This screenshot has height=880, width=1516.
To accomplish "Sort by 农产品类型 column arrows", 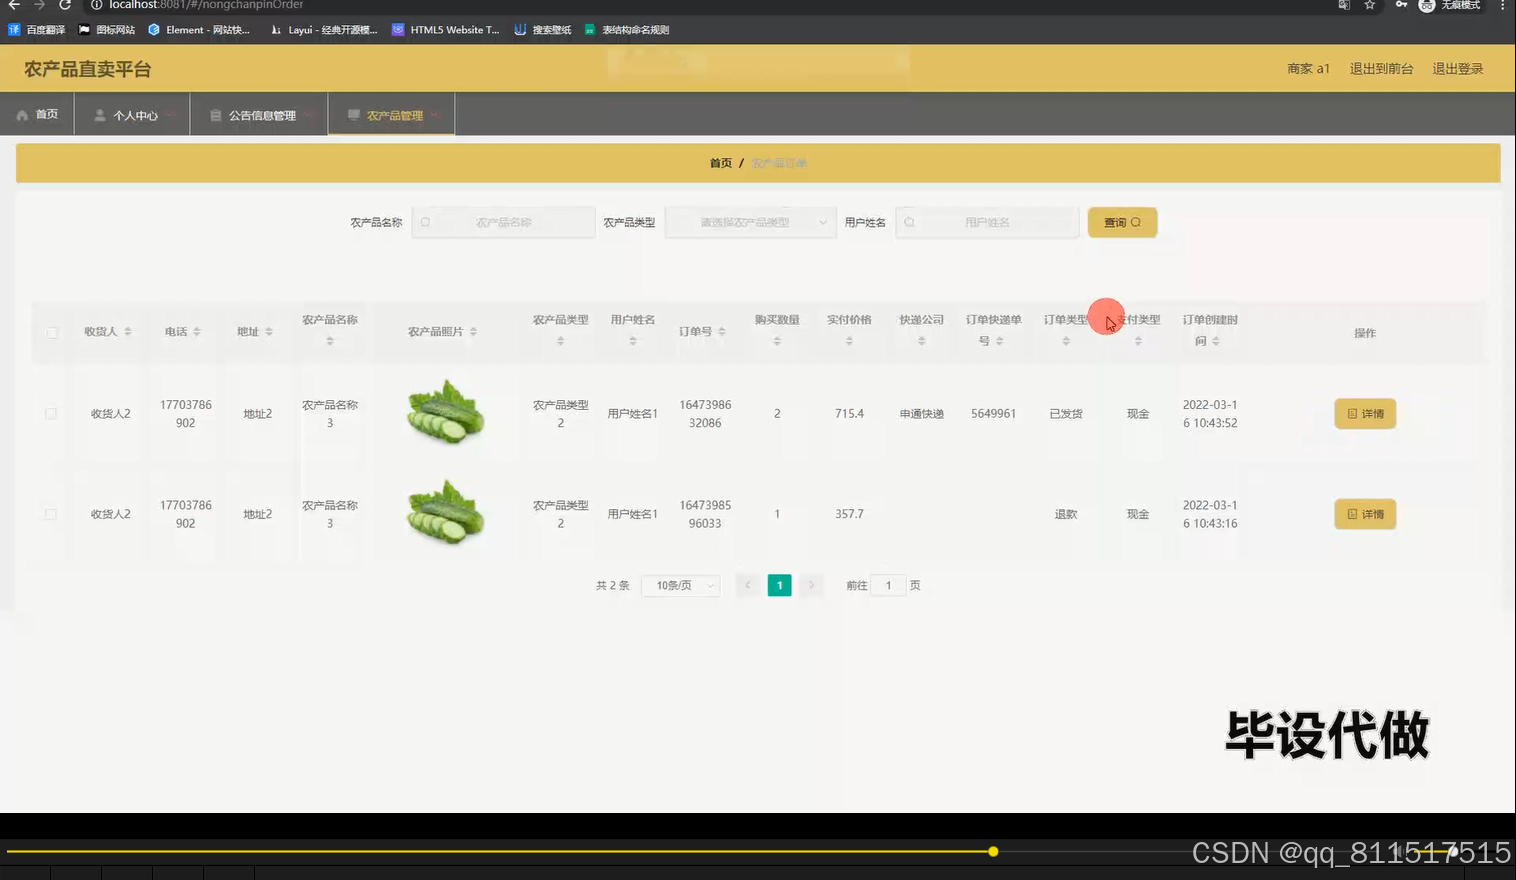I will click(x=561, y=341).
